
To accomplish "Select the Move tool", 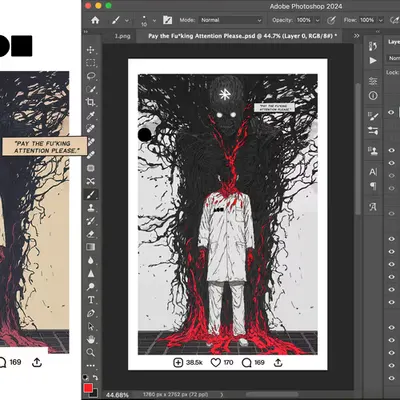I will [90, 50].
